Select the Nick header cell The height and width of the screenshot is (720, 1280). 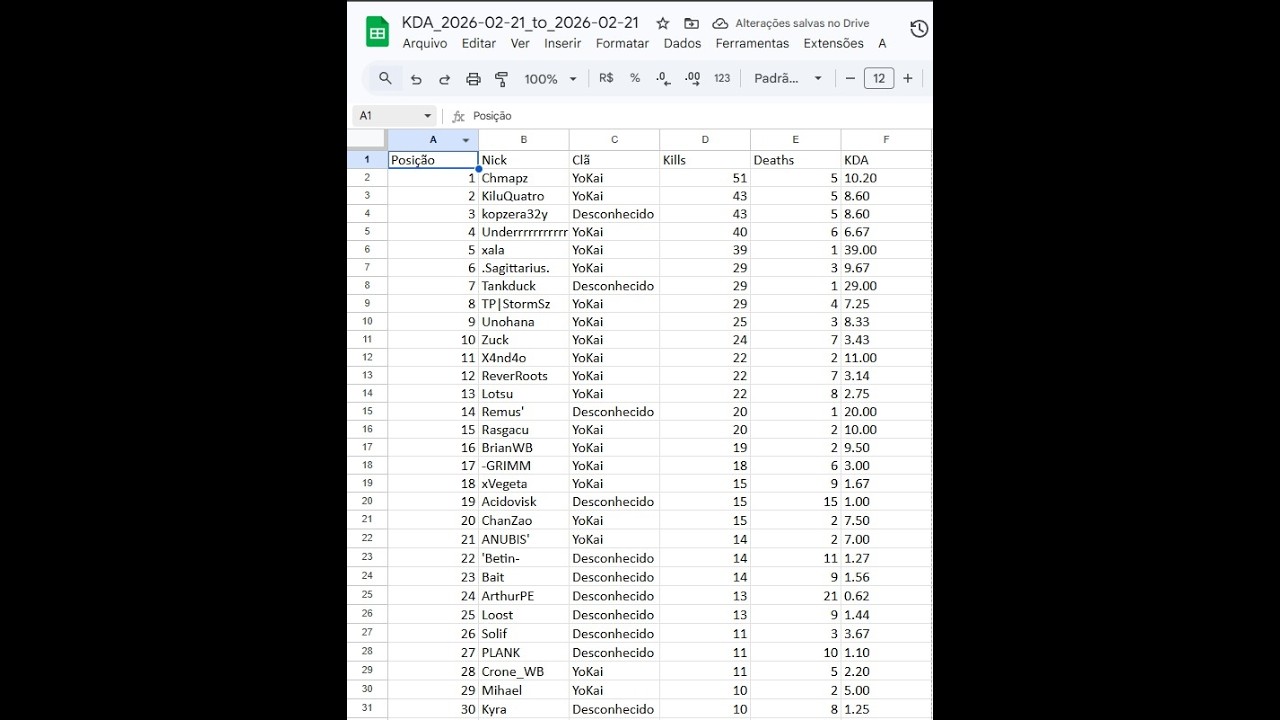tap(523, 160)
